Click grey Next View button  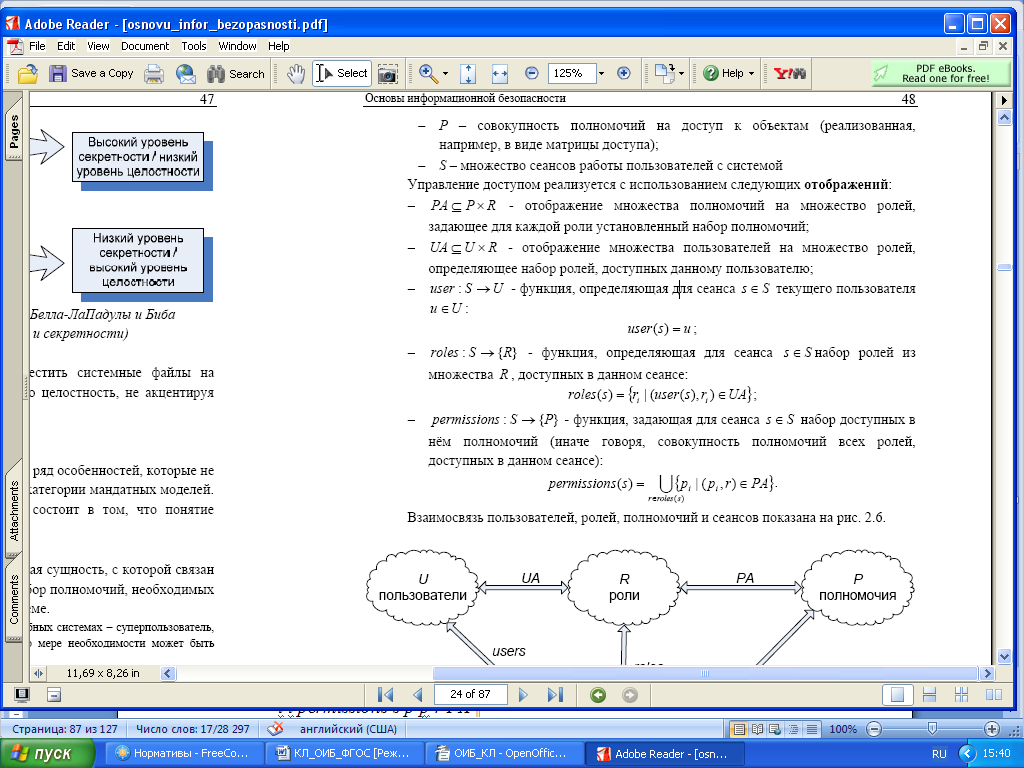[x=630, y=695]
